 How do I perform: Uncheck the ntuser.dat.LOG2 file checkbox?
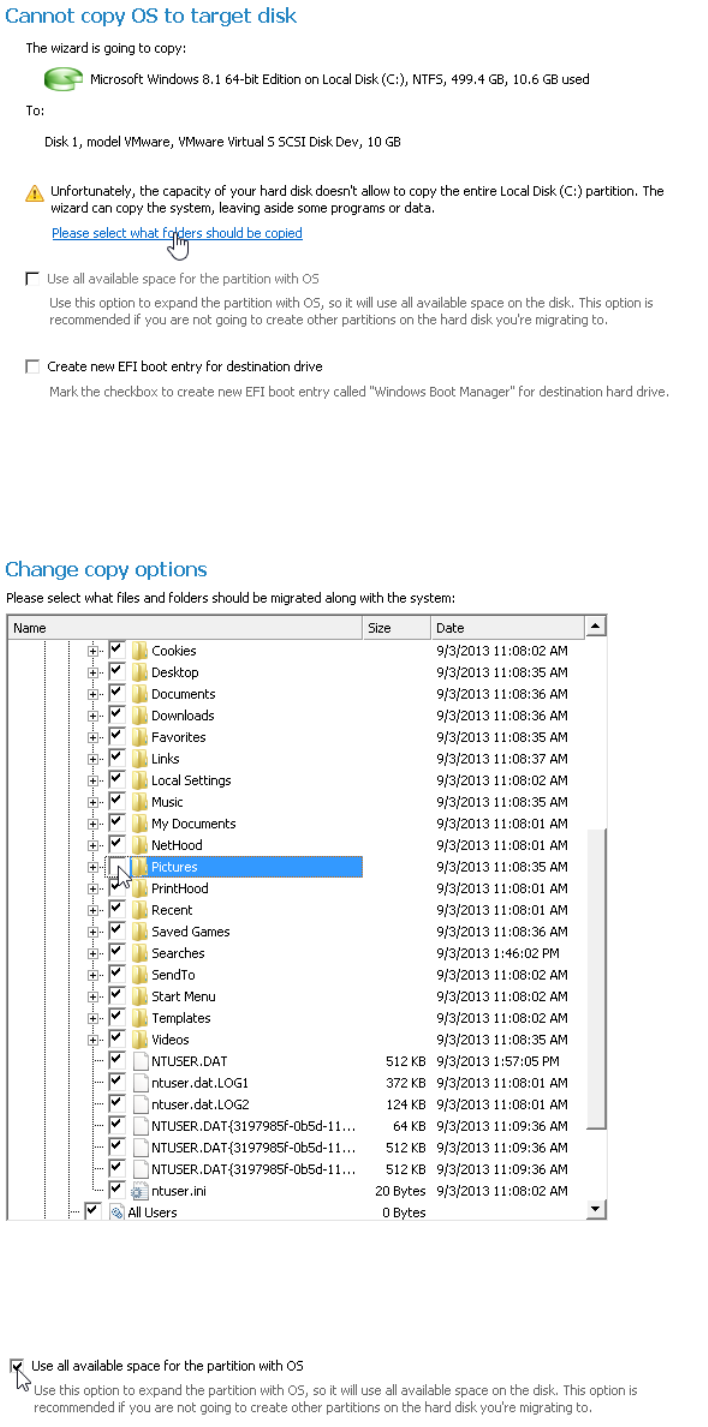(x=117, y=1104)
